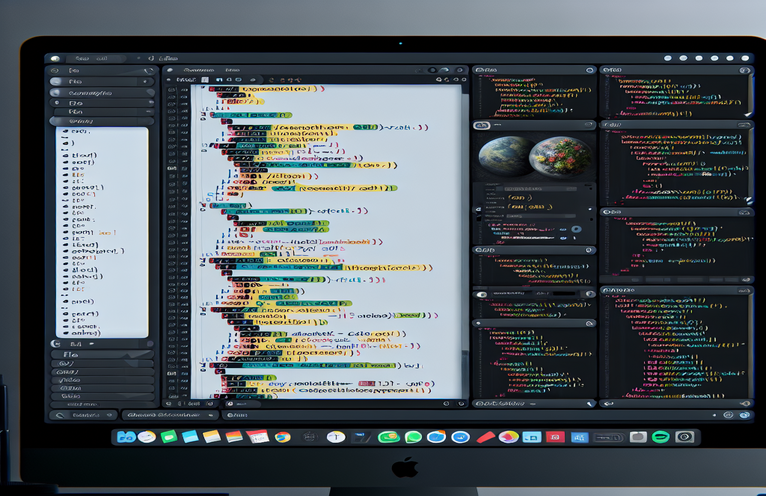Toggle the first line-number gutter marker in editor

click(173, 90)
